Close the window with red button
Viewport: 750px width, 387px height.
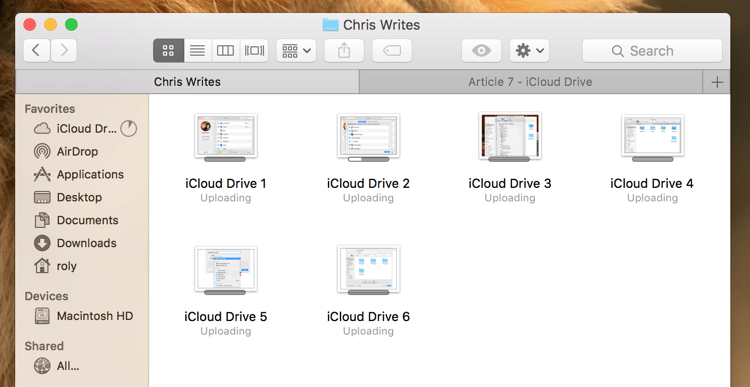pyautogui.click(x=30, y=24)
